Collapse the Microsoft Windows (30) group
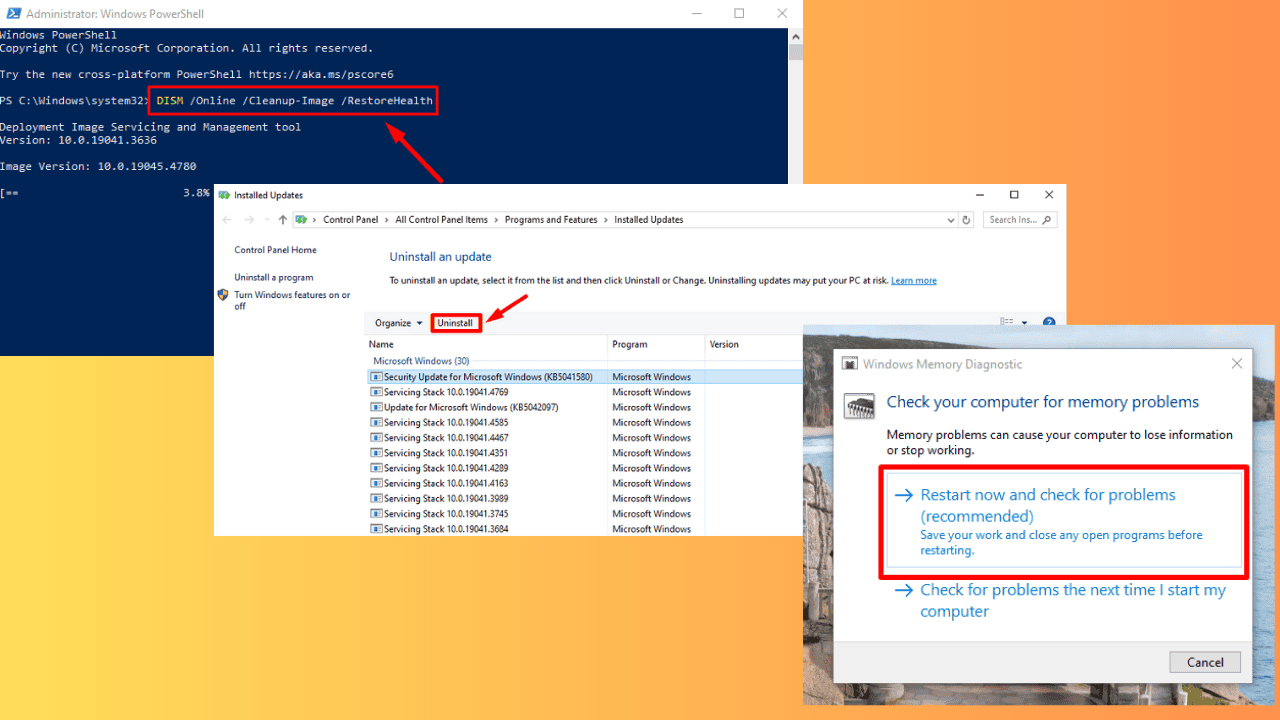 [421, 361]
